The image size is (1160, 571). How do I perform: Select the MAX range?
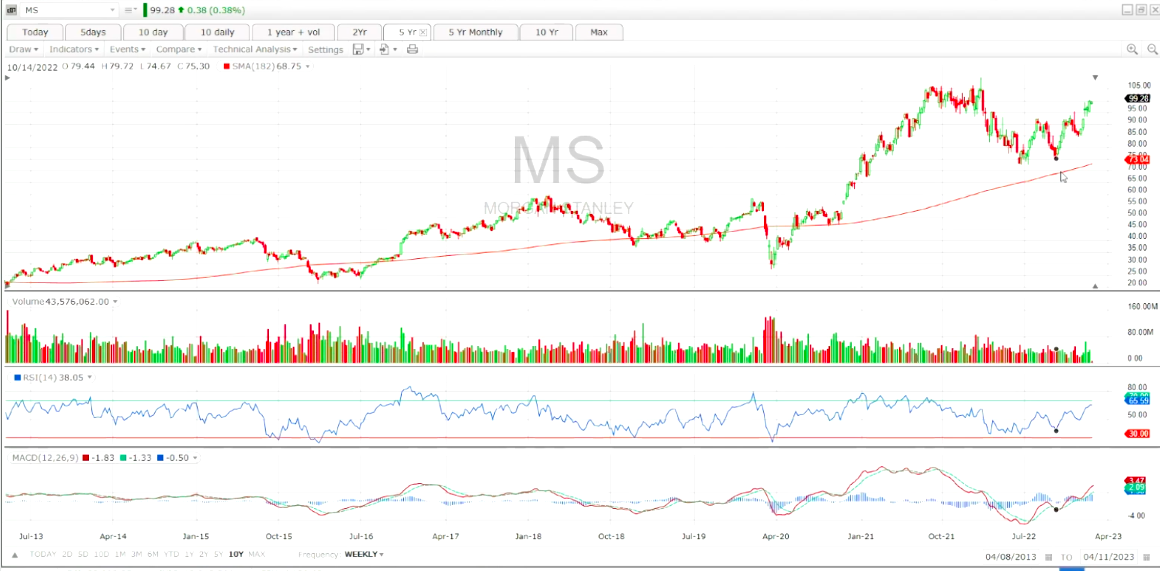tap(257, 554)
